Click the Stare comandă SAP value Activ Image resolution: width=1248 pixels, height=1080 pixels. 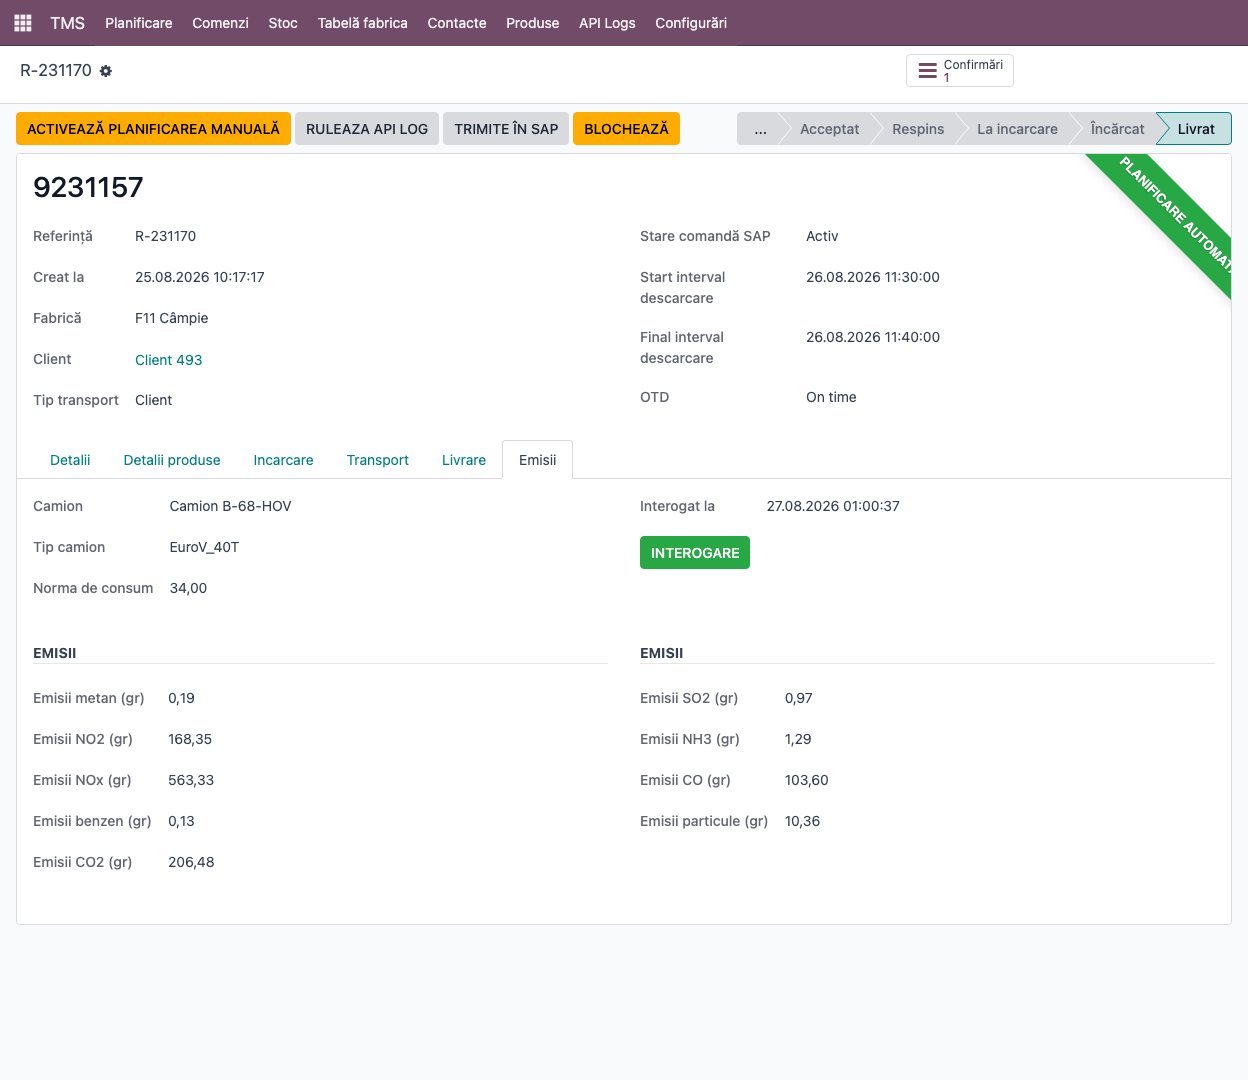point(822,236)
